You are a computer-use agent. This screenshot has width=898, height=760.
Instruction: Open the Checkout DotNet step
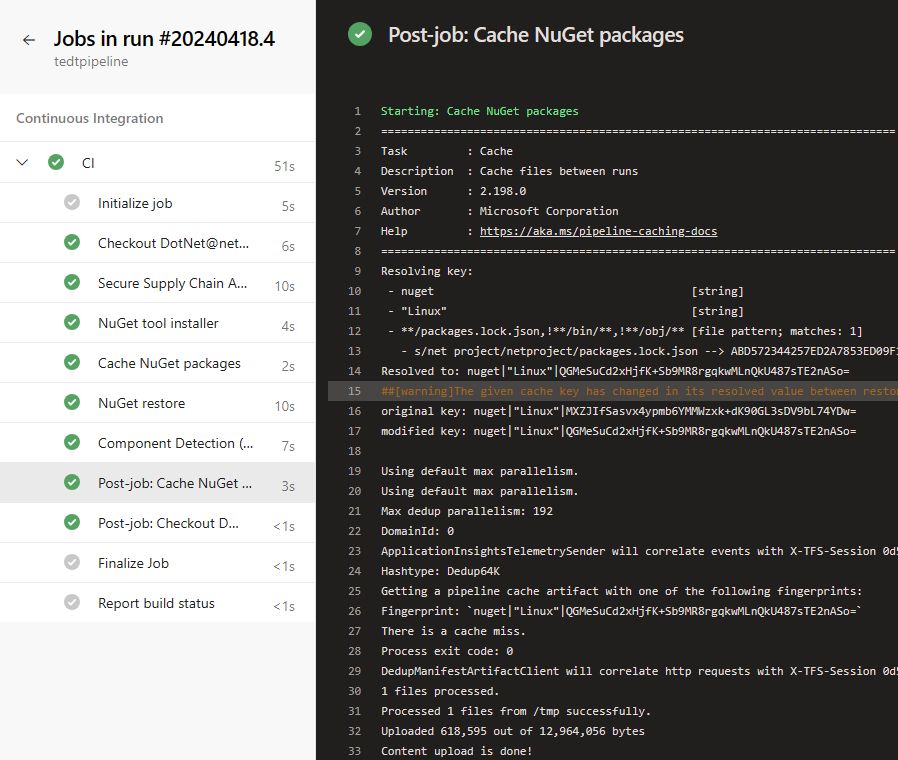[173, 243]
